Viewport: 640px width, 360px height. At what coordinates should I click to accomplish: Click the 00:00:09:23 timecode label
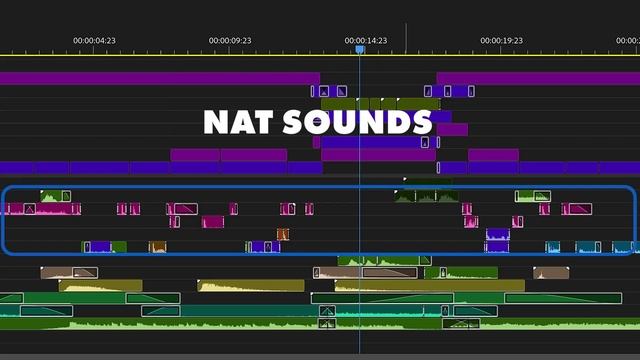(x=230, y=40)
